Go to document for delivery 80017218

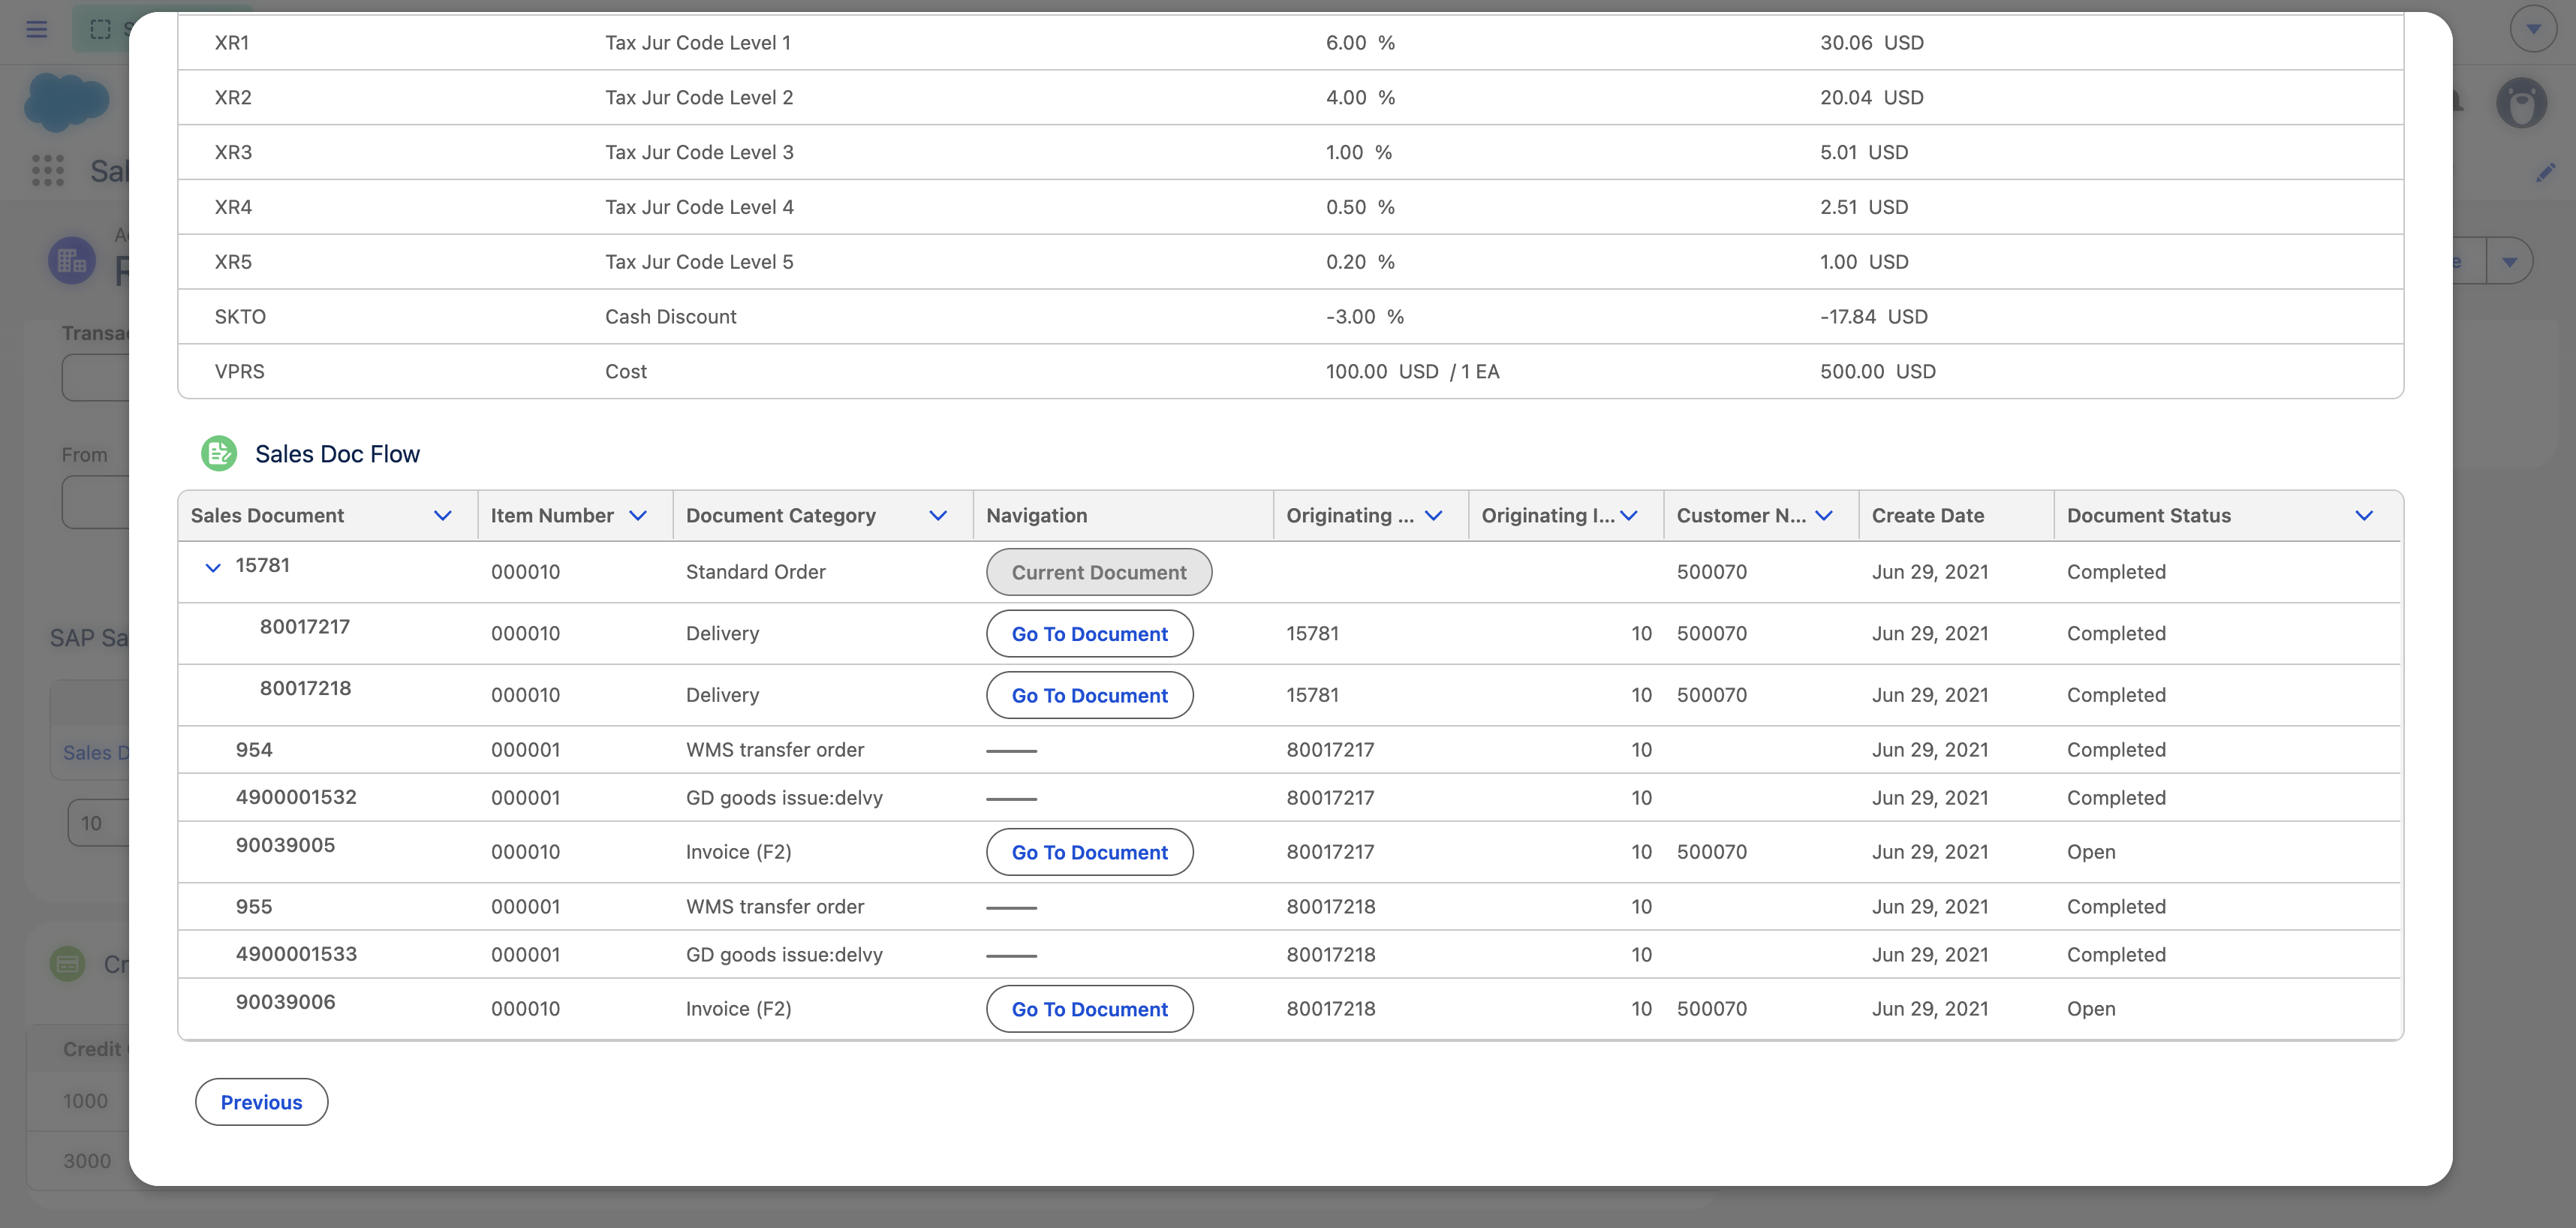click(x=1090, y=695)
